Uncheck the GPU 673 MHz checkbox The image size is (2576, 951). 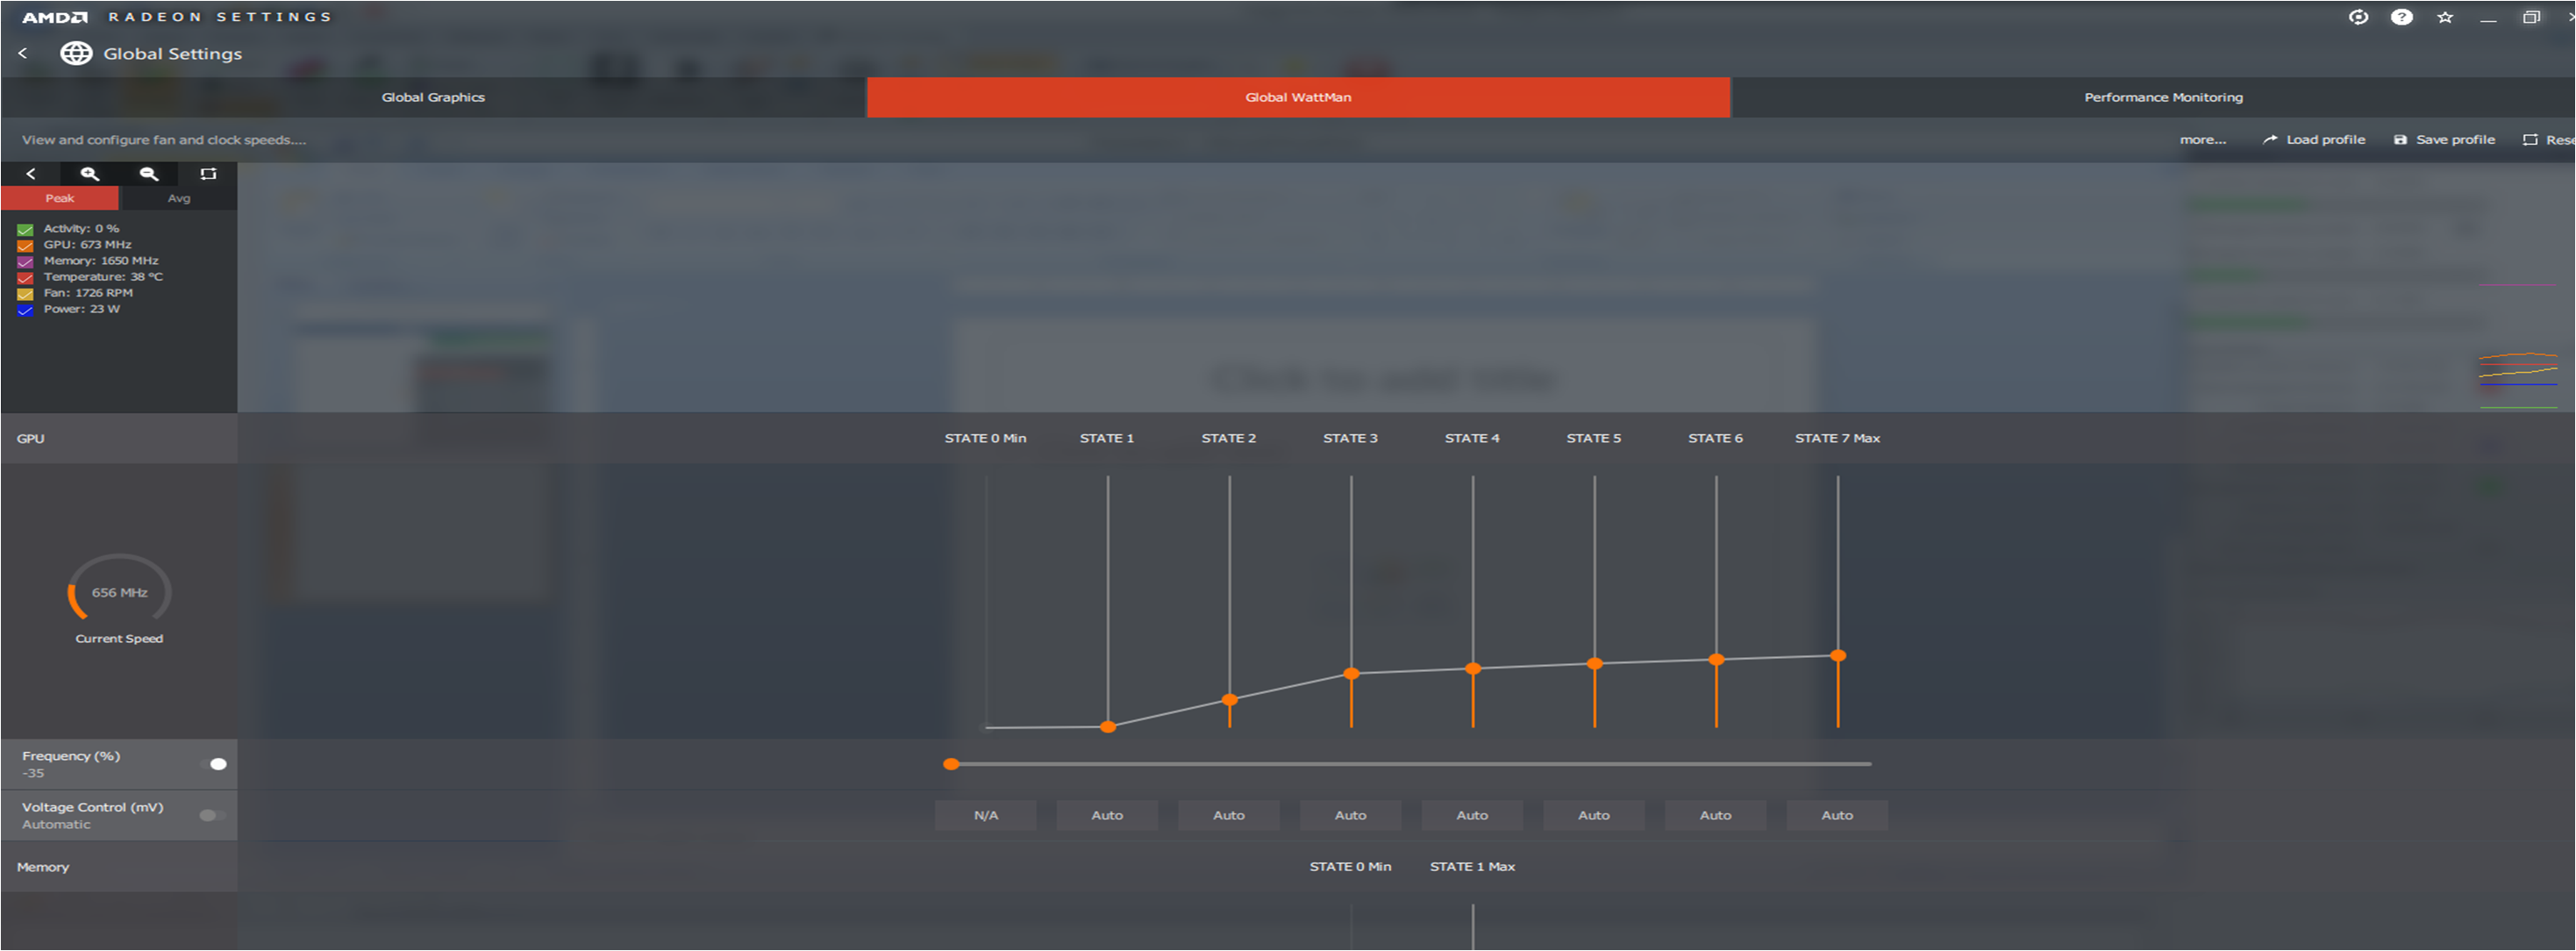25,245
